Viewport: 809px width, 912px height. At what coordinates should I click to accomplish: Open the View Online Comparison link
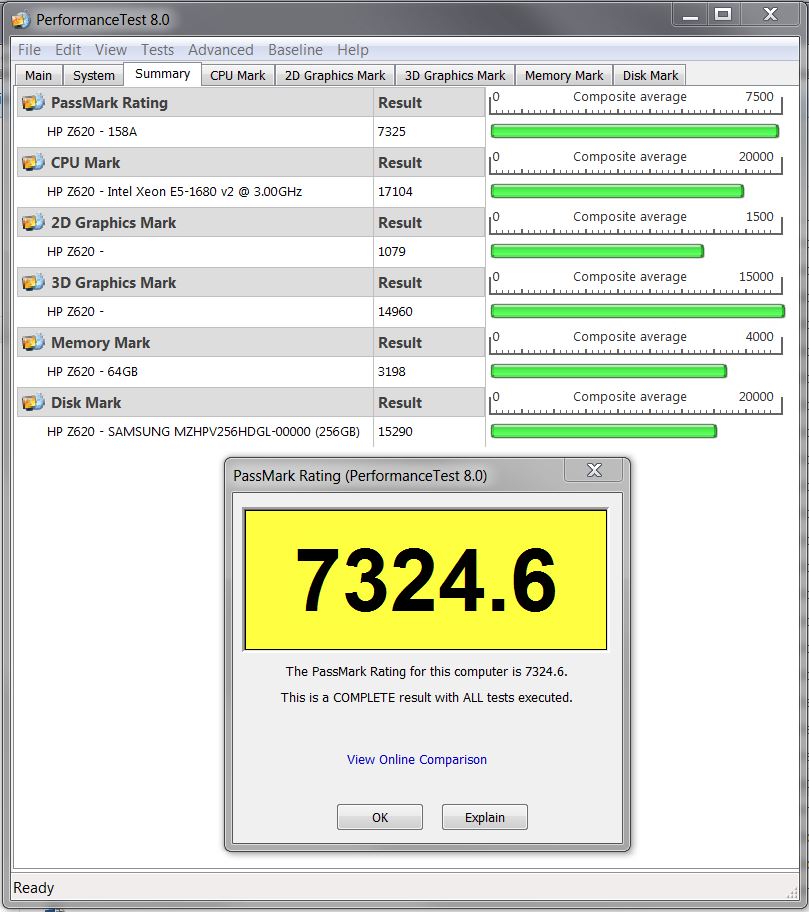coord(417,760)
